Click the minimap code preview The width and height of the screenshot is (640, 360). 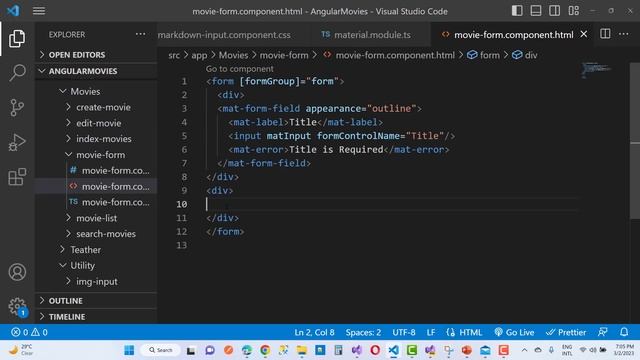(596, 70)
